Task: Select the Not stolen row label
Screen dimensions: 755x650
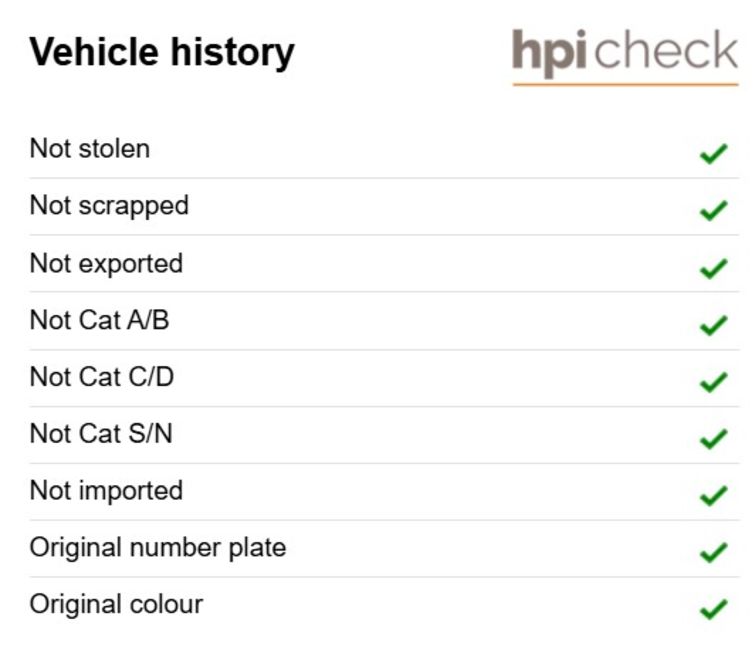Action: 90,148
